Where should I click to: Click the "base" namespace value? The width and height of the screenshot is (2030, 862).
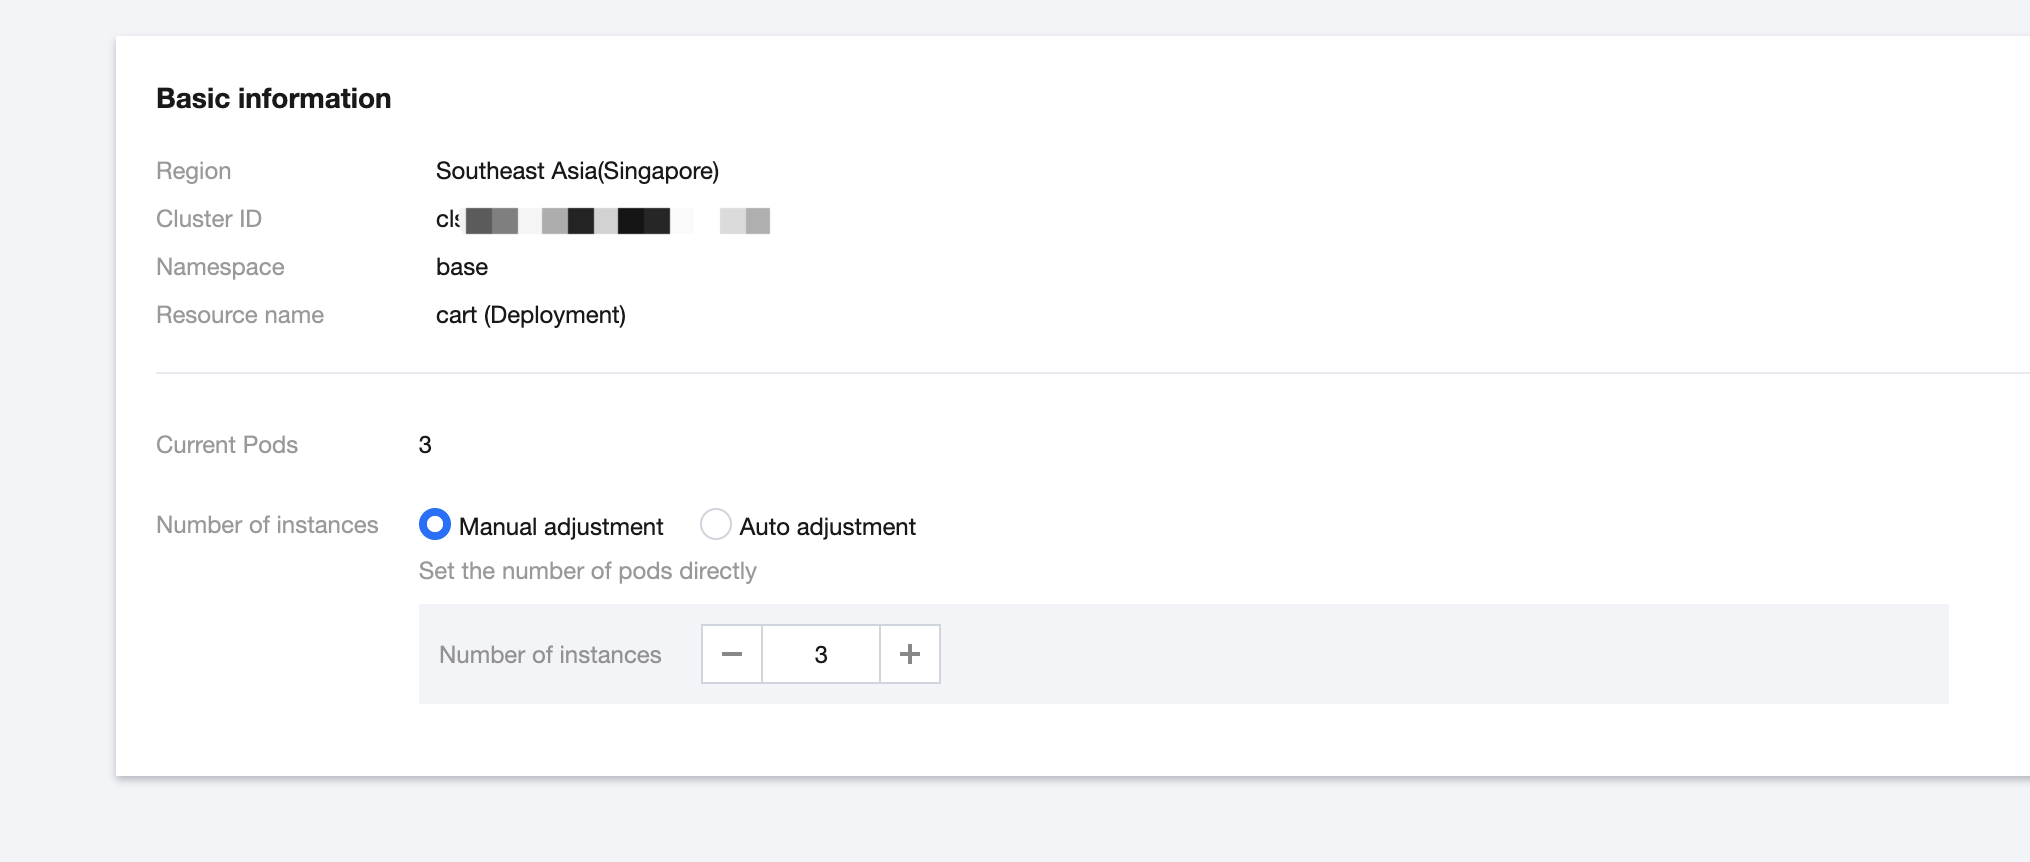point(462,267)
